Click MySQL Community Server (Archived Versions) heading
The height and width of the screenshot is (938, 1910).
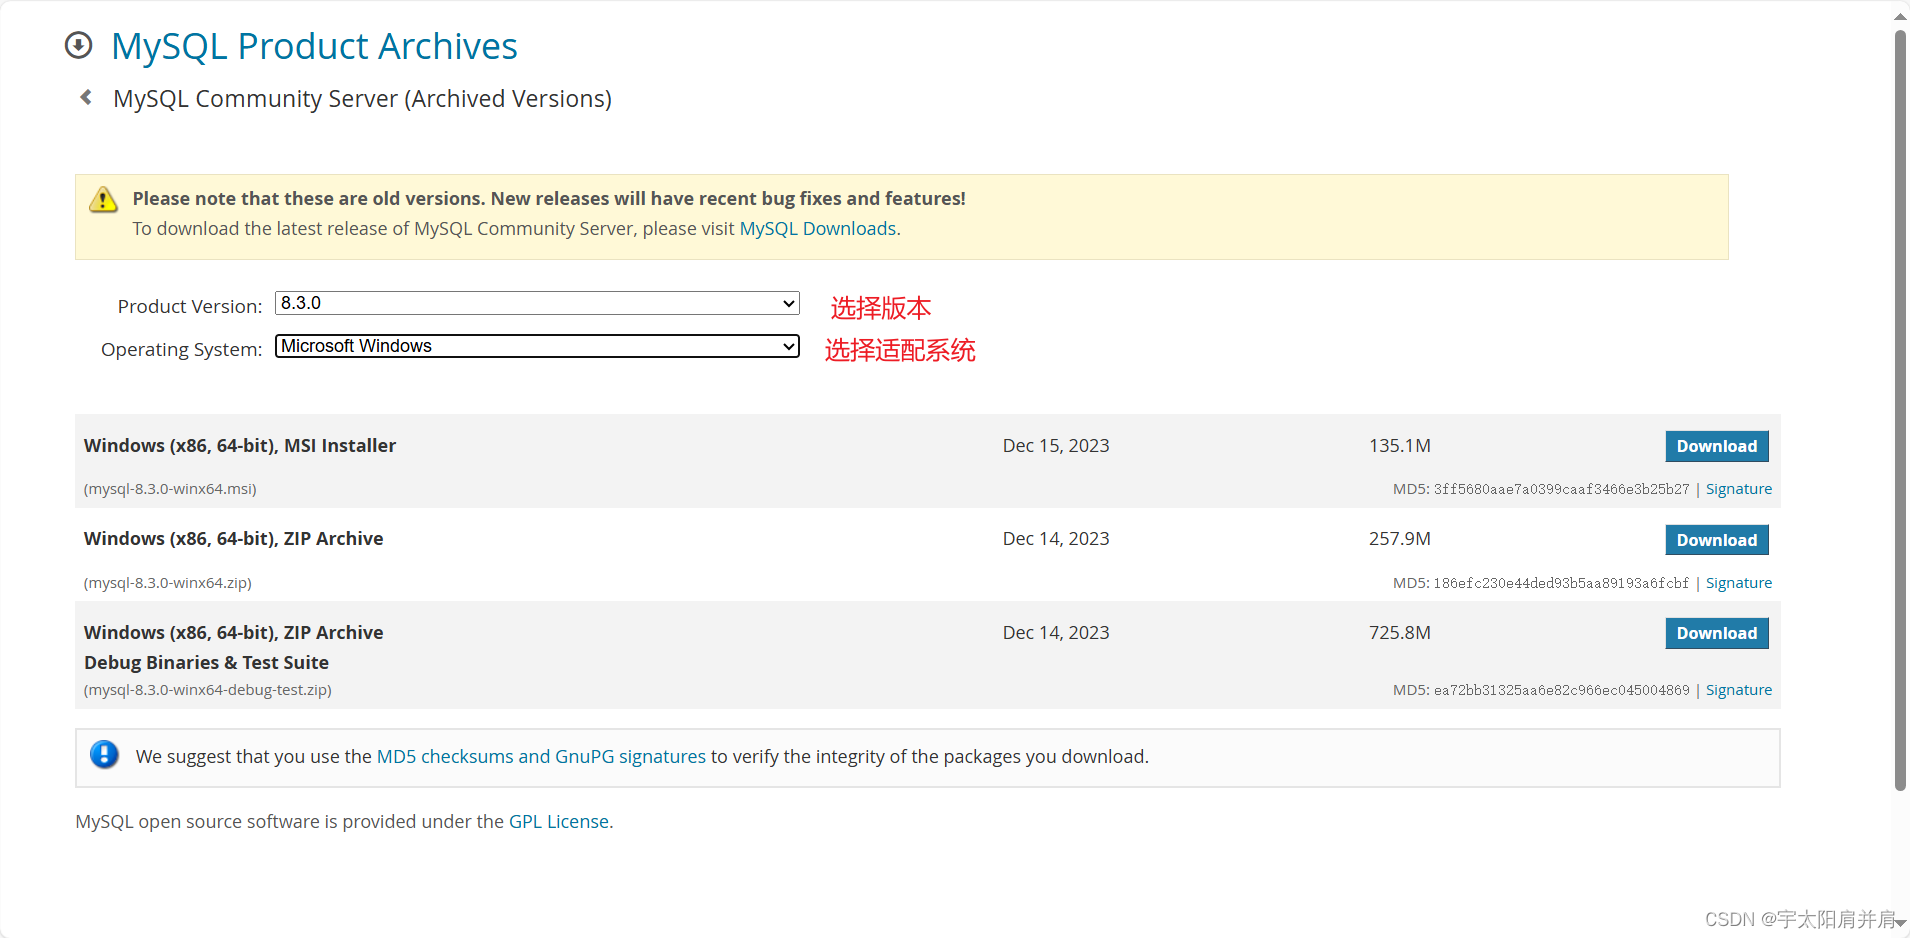[362, 99]
